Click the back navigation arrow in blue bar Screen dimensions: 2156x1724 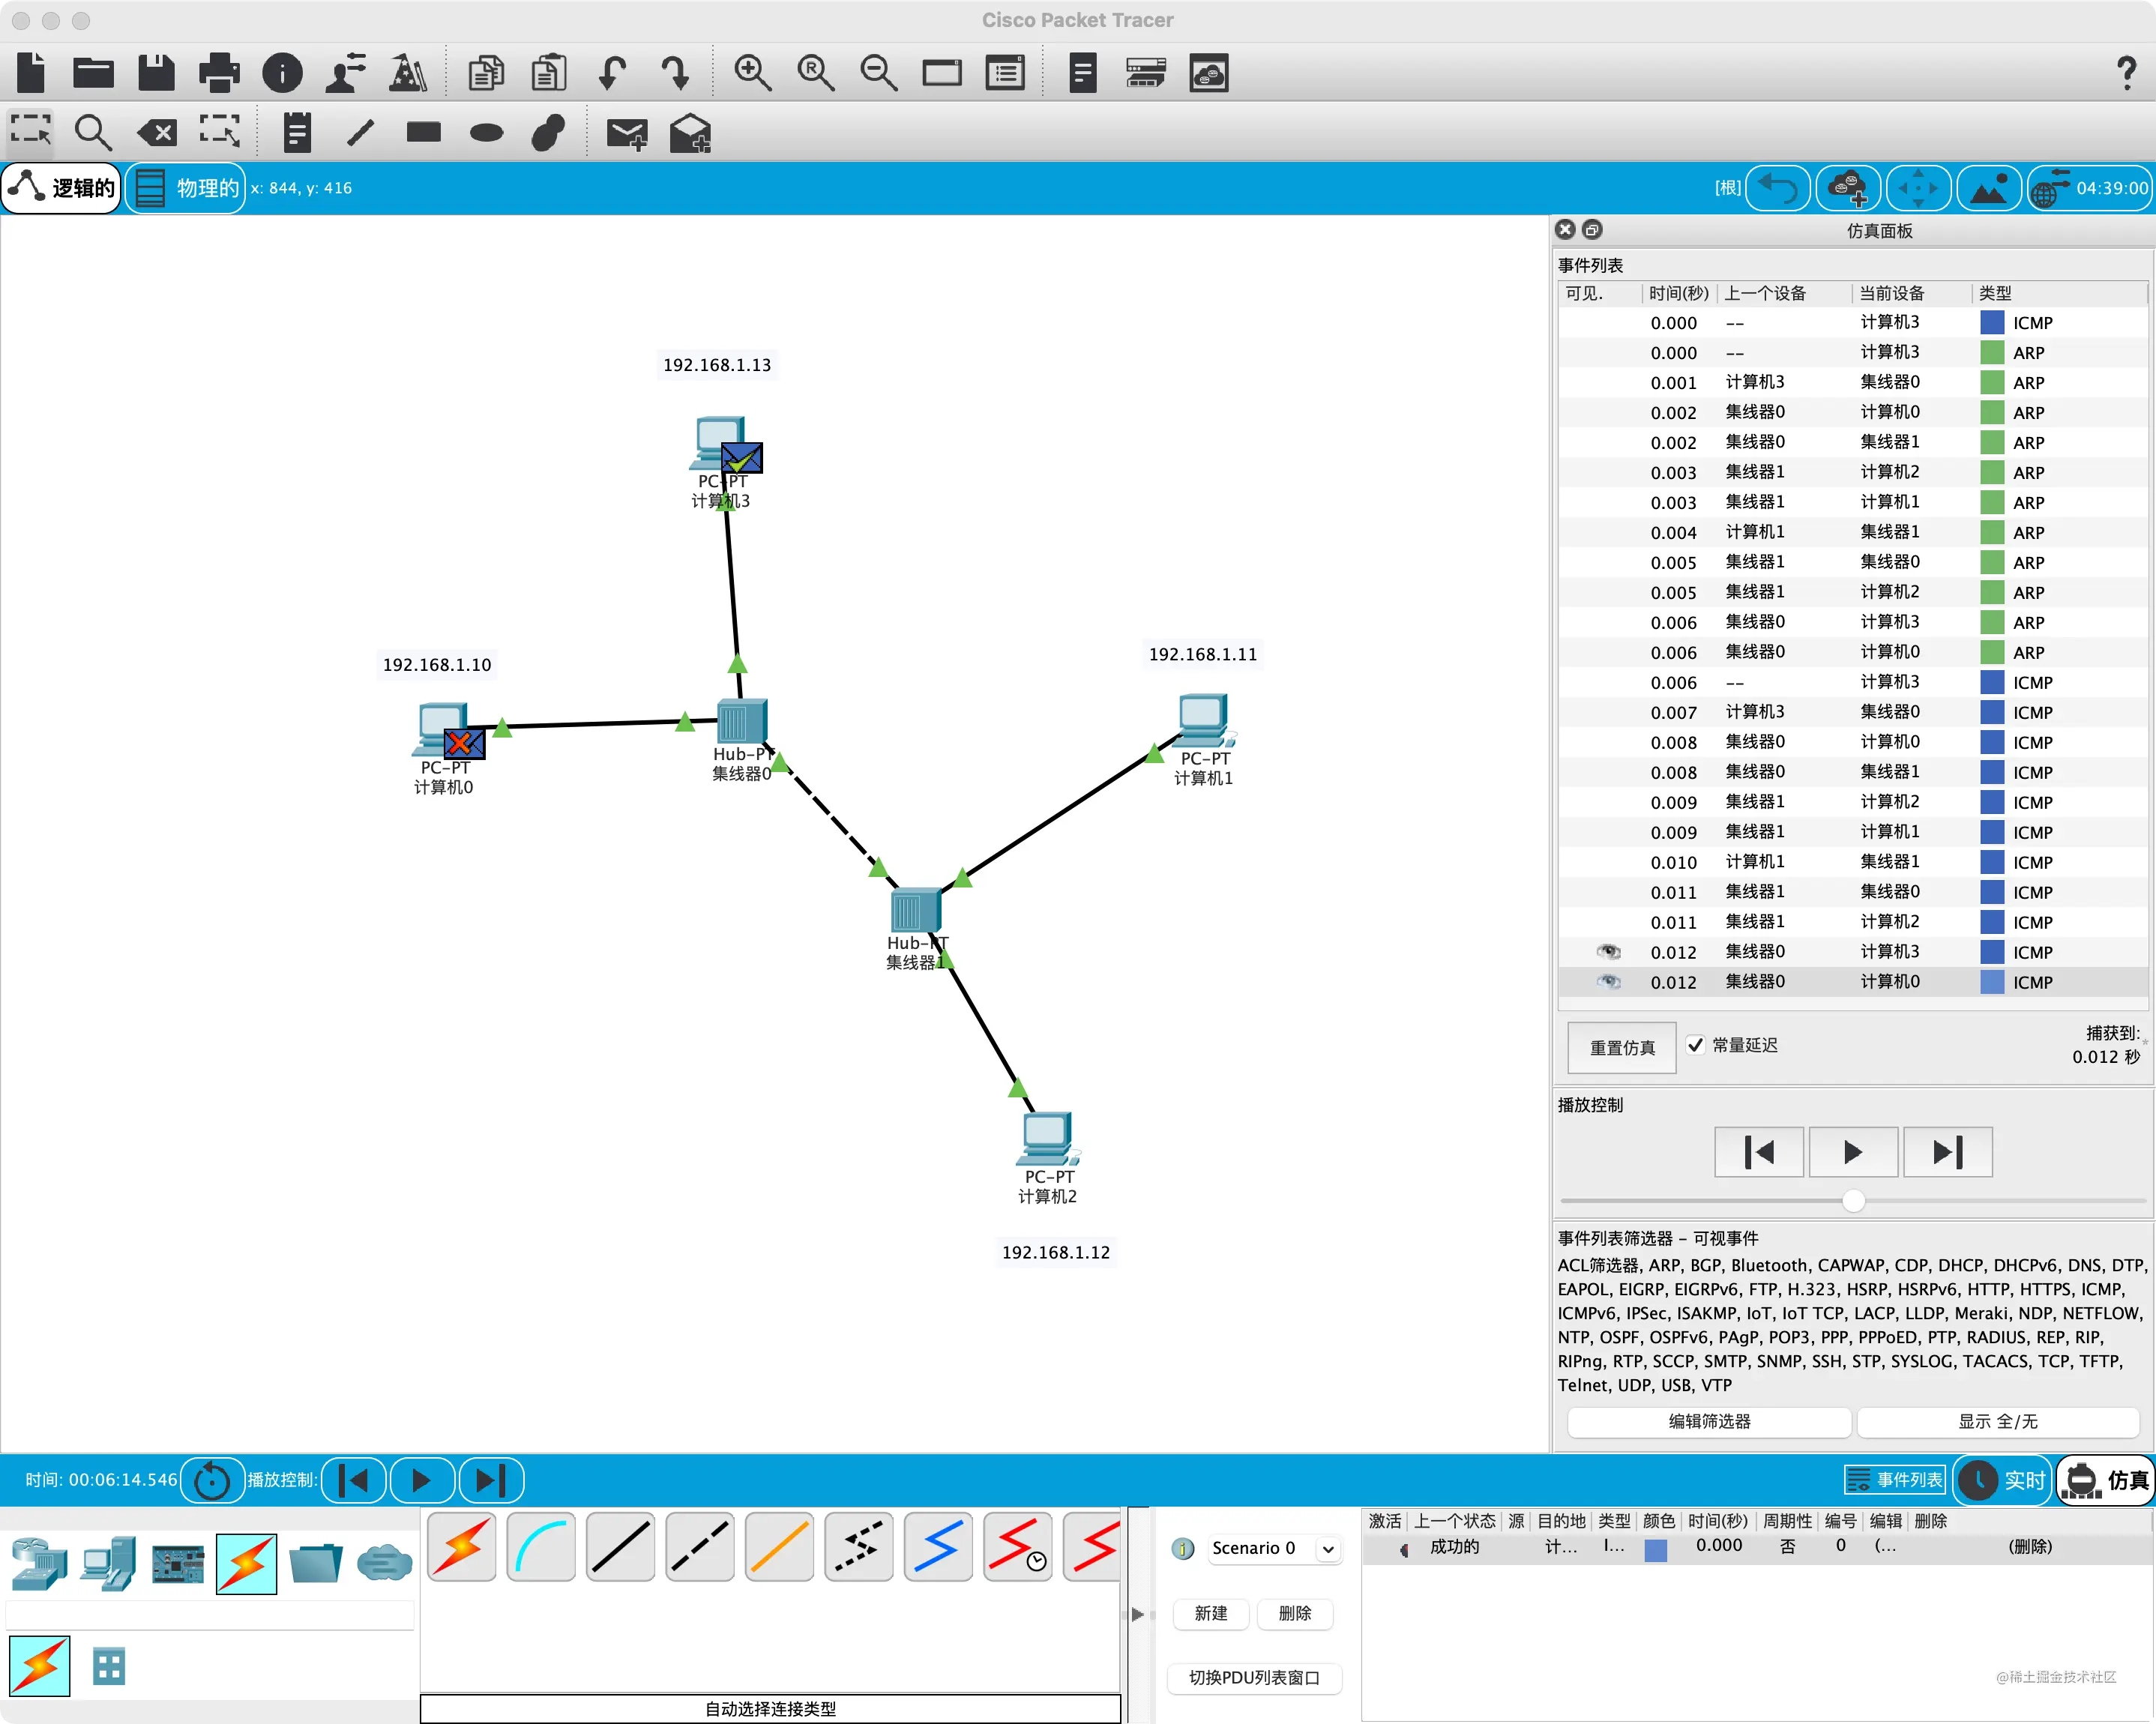click(x=1778, y=188)
